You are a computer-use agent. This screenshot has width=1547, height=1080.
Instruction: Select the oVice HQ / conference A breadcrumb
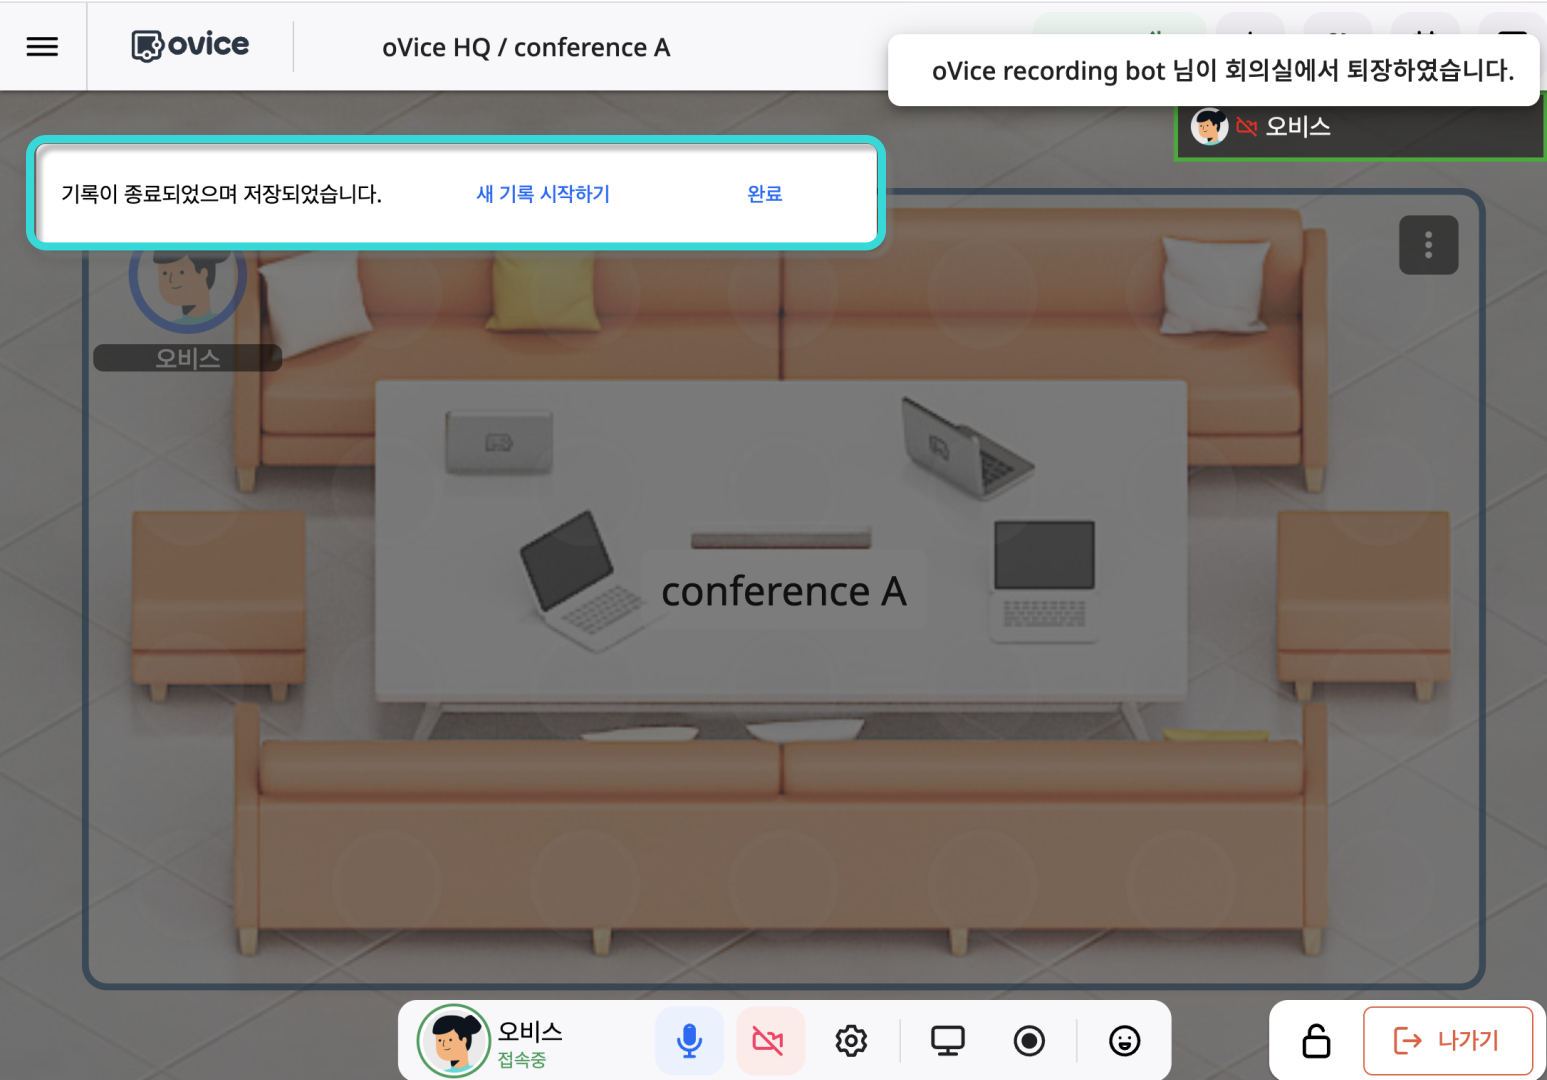pos(526,48)
